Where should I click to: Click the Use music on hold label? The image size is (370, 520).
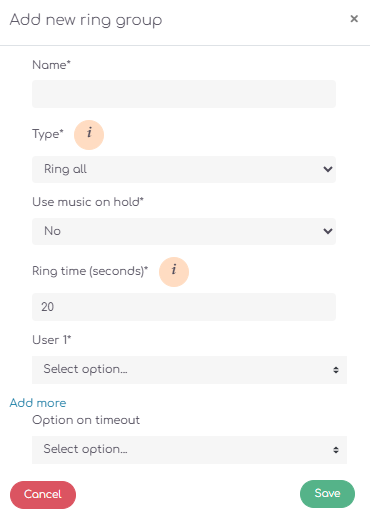coord(88,202)
